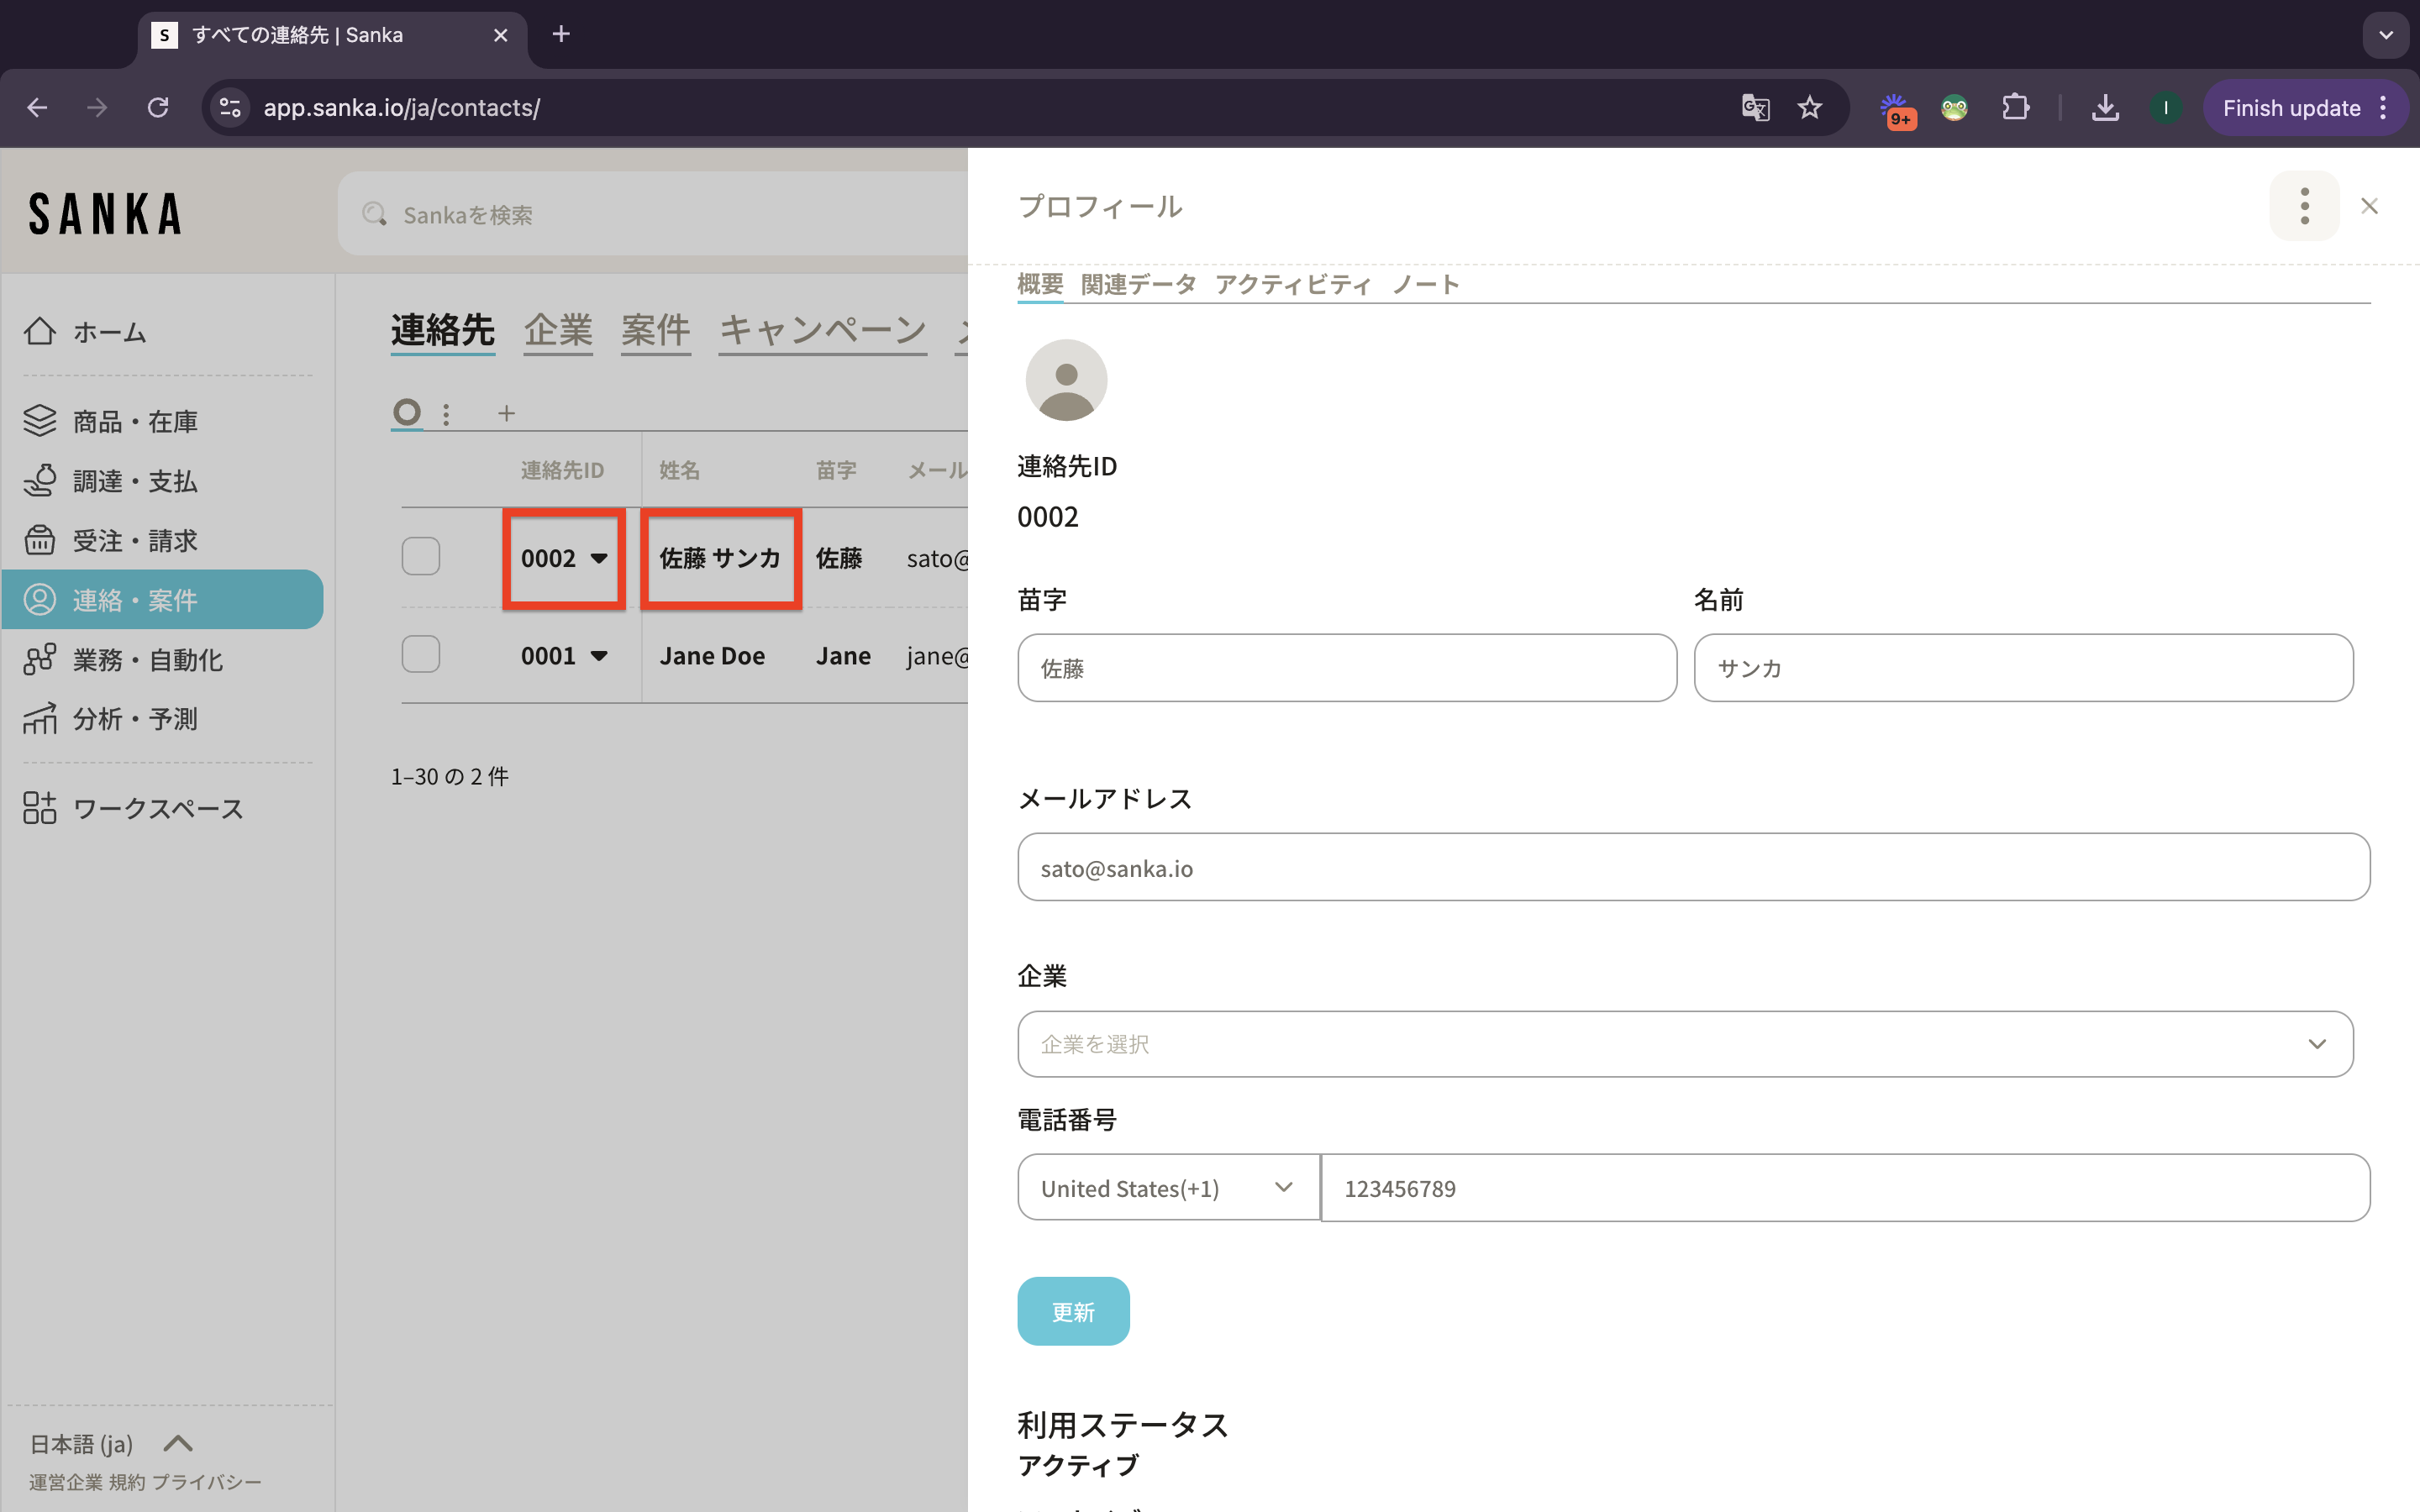Click the default avatar profile picture

[x=1066, y=380]
